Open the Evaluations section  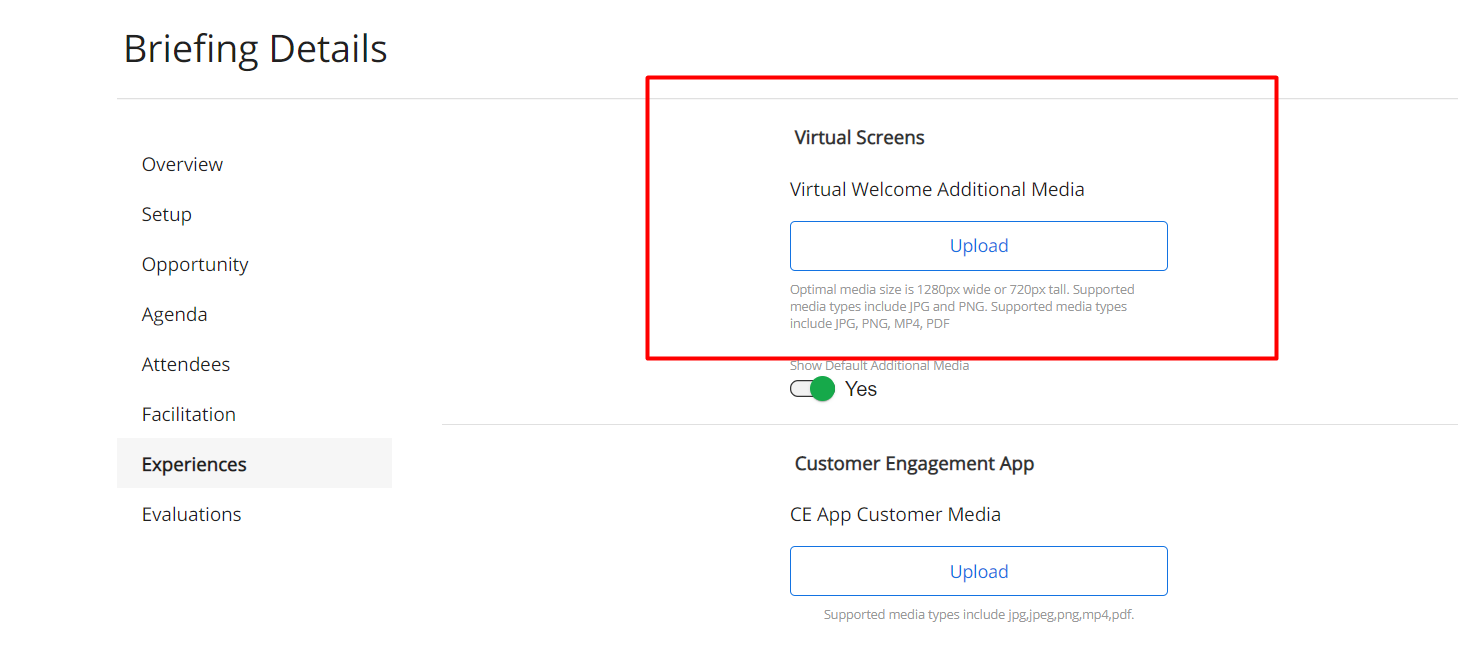point(191,514)
